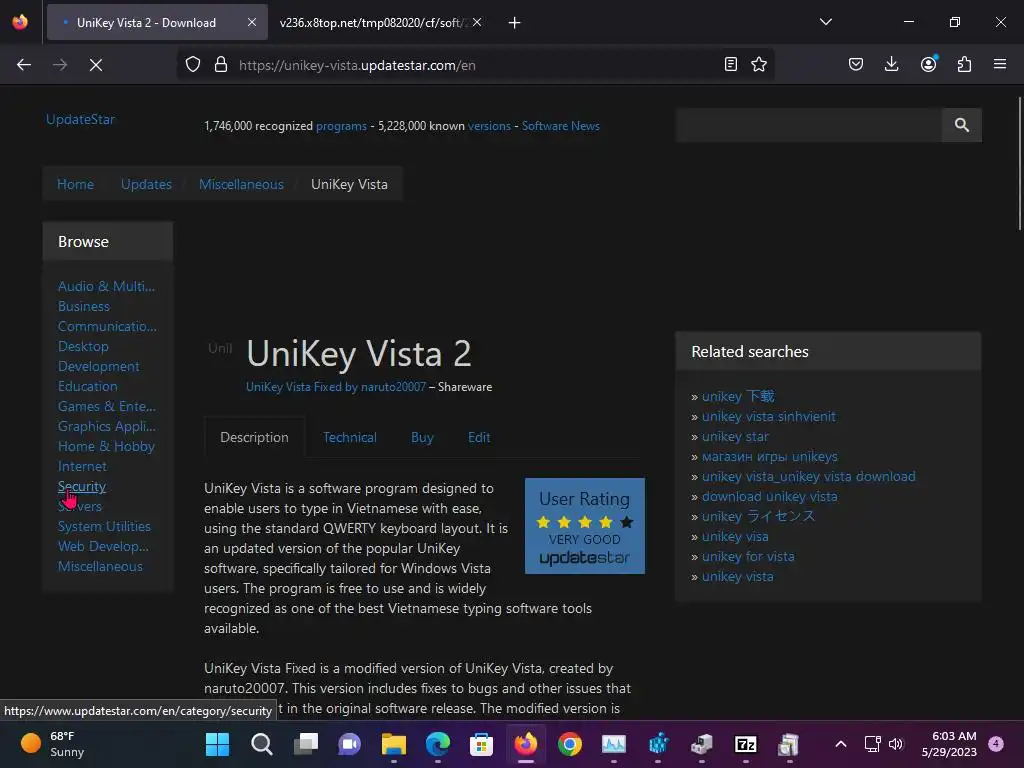Open Microsoft Store from taskbar
Viewport: 1024px width, 768px height.
[481, 744]
